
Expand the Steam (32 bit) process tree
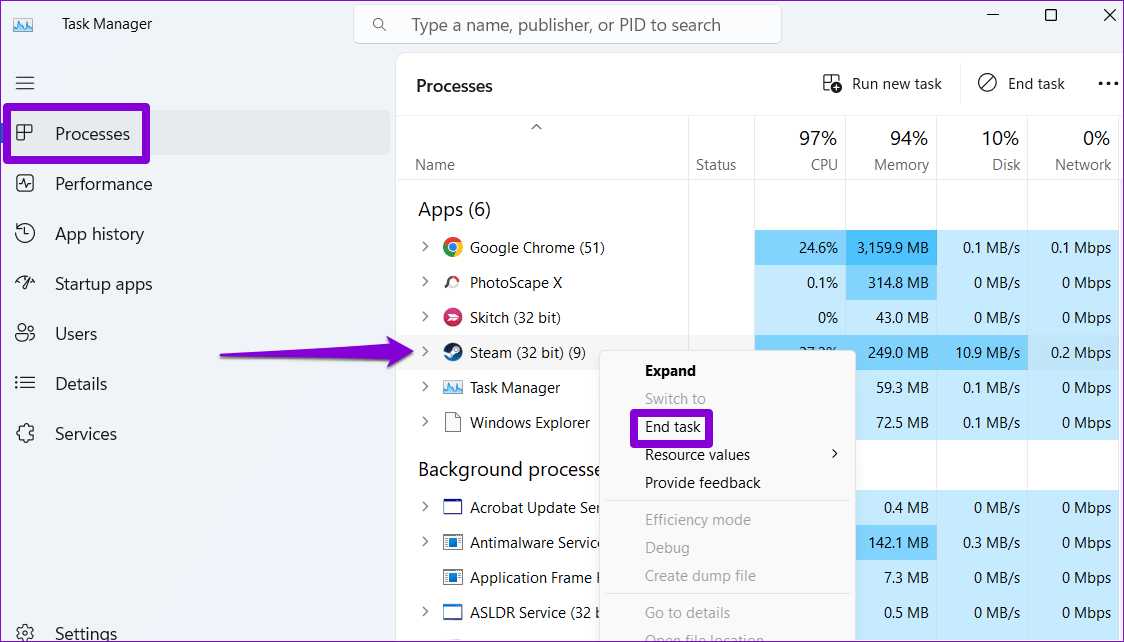pos(426,352)
